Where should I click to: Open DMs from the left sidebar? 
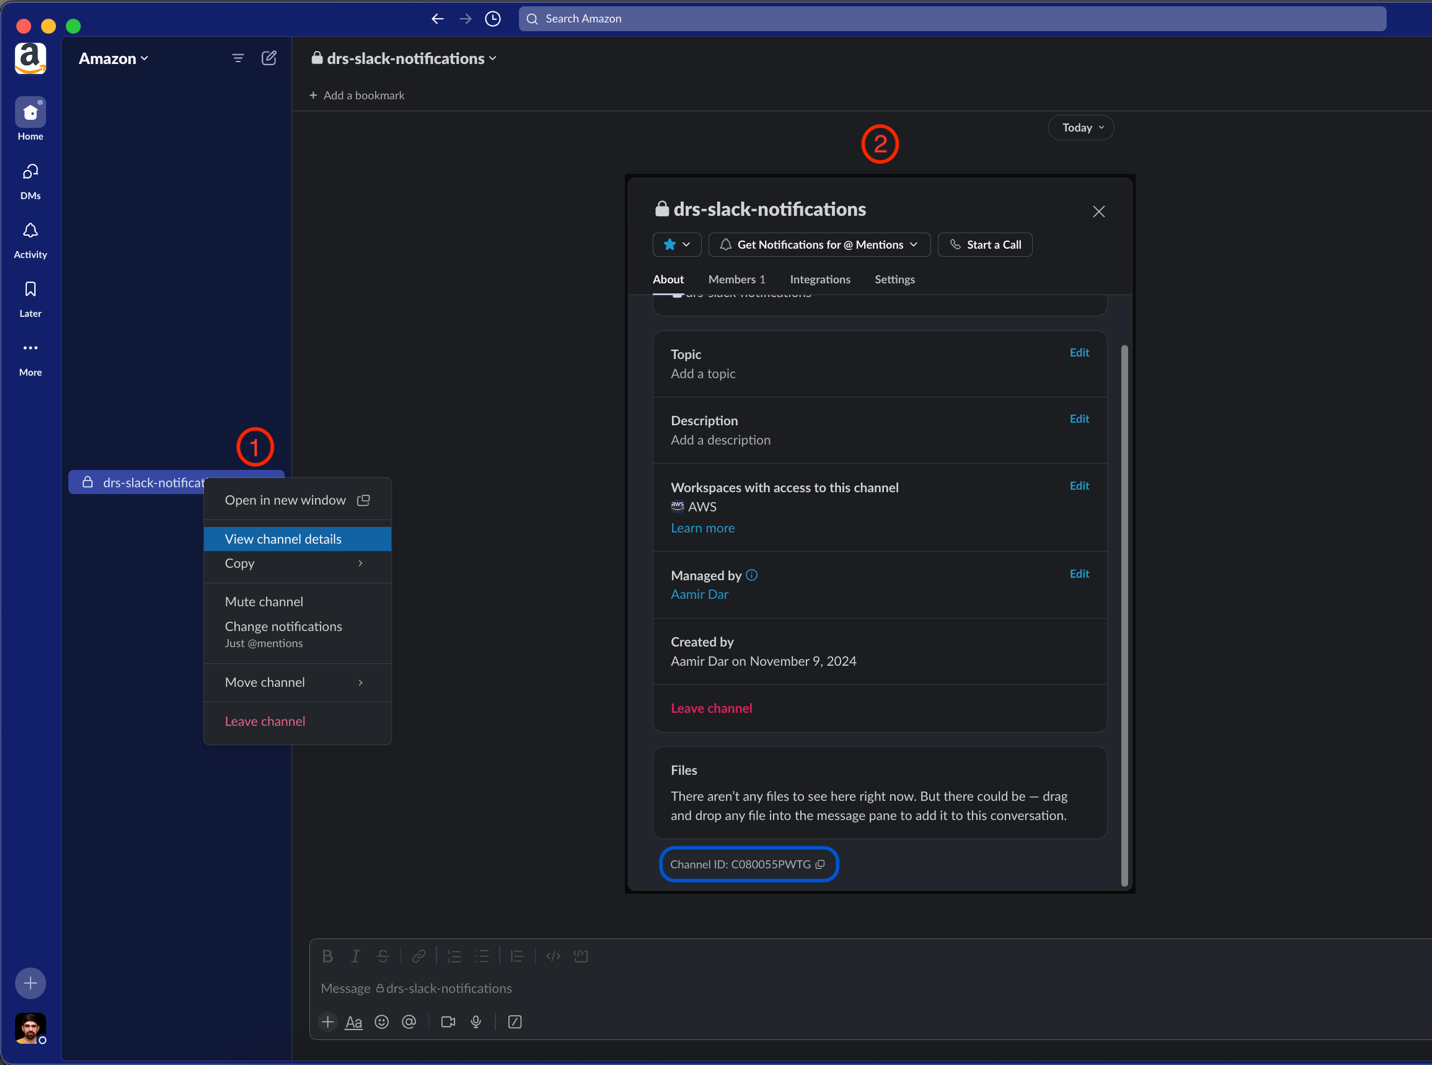pos(30,178)
